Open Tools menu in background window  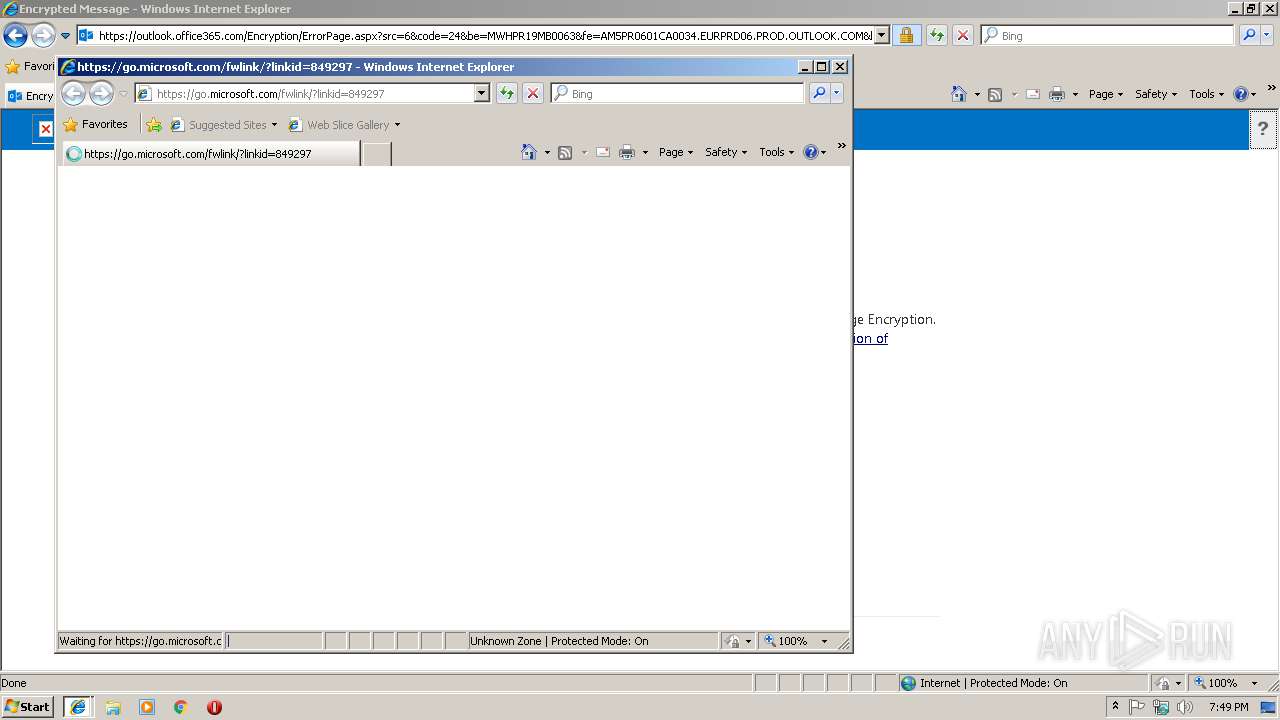(1206, 94)
